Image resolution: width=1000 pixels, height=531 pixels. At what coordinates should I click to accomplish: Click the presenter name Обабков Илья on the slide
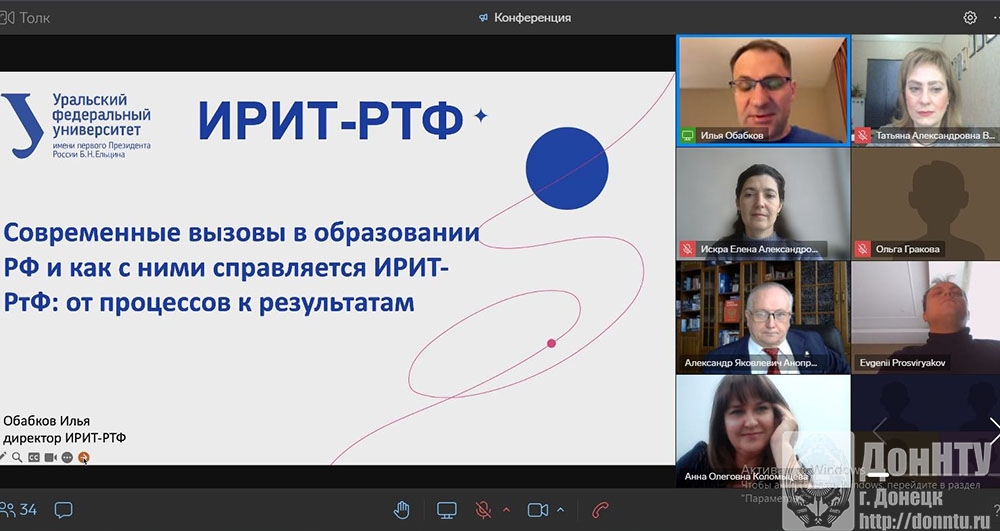coord(47,421)
